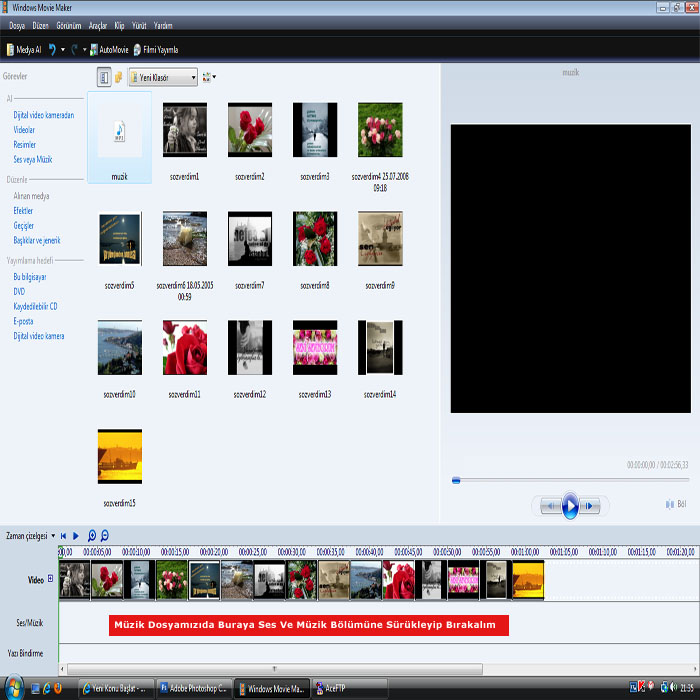Click the preview seek bar slider
This screenshot has height=700, width=700.
pyautogui.click(x=456, y=480)
